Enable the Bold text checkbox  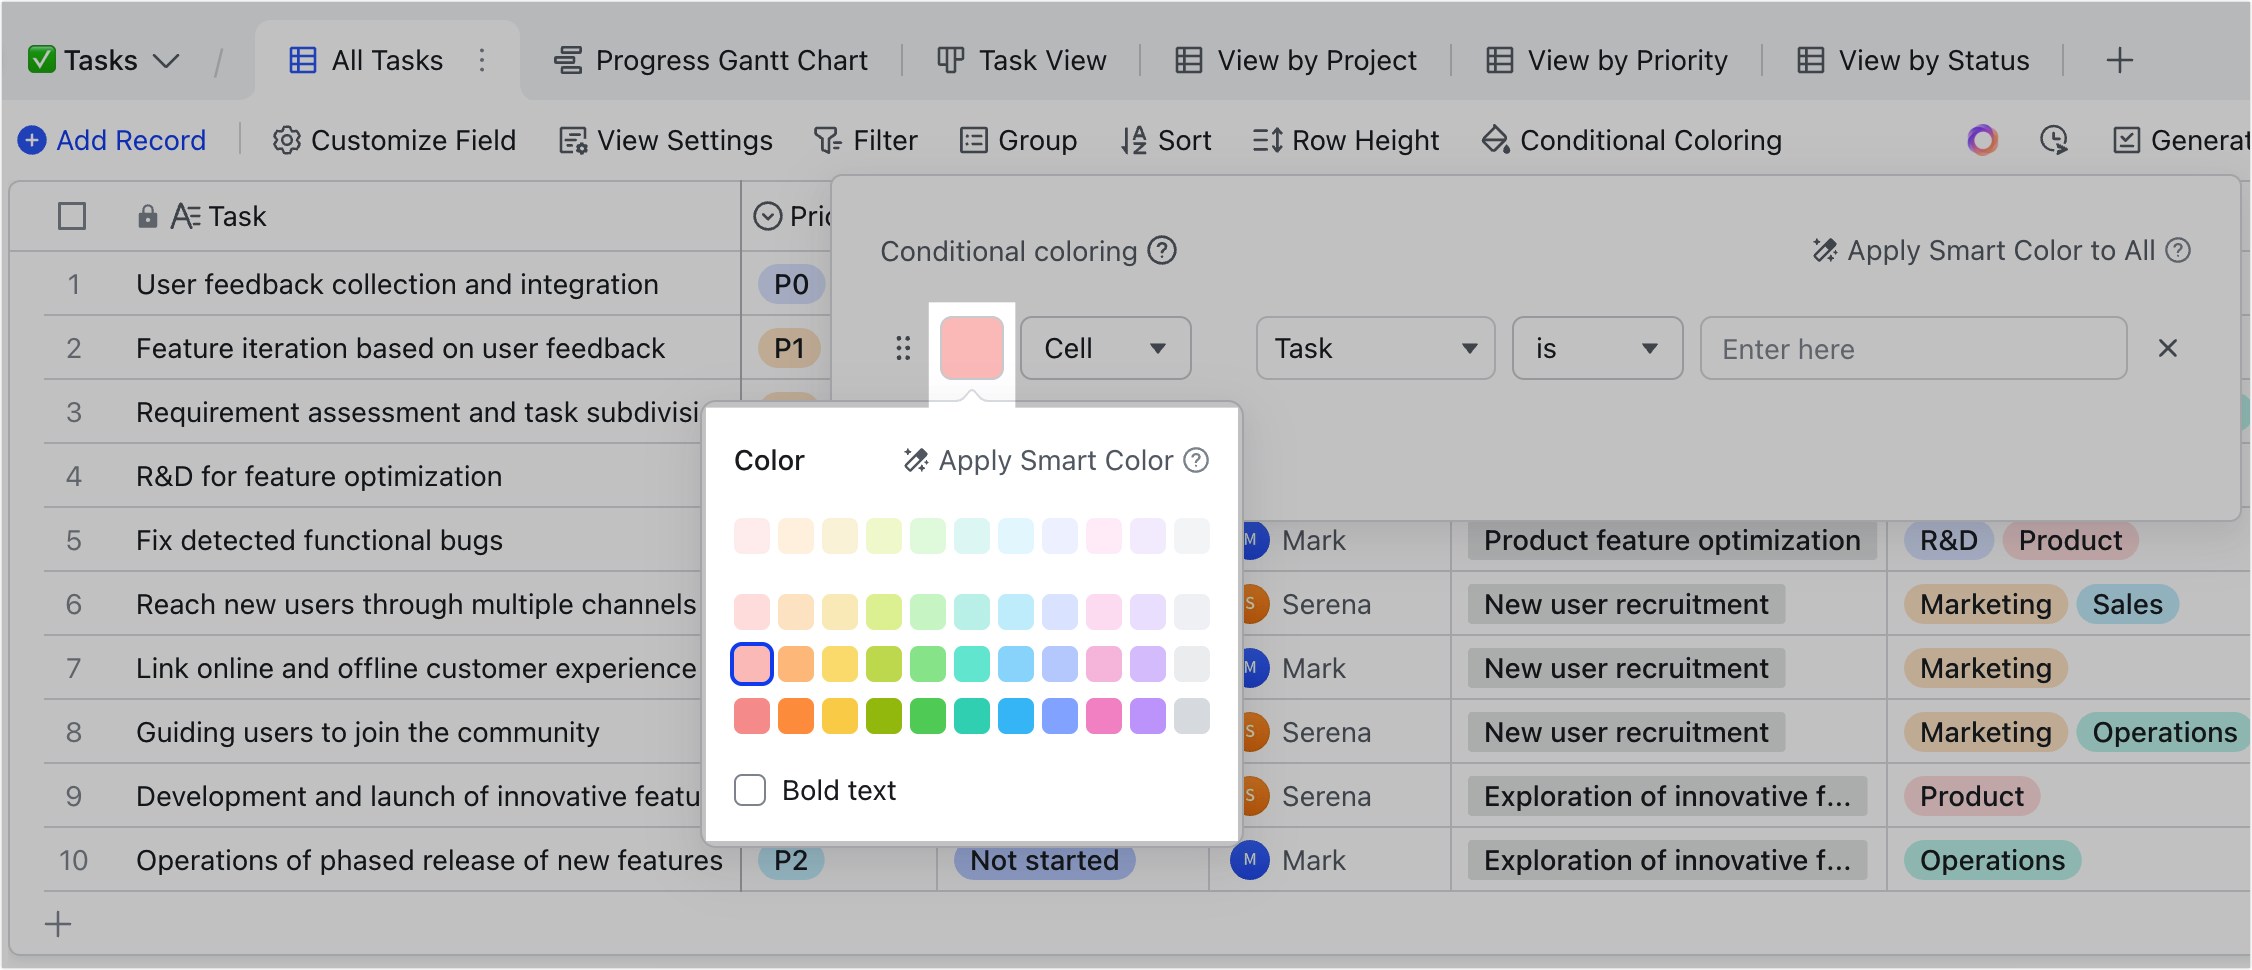tap(750, 790)
